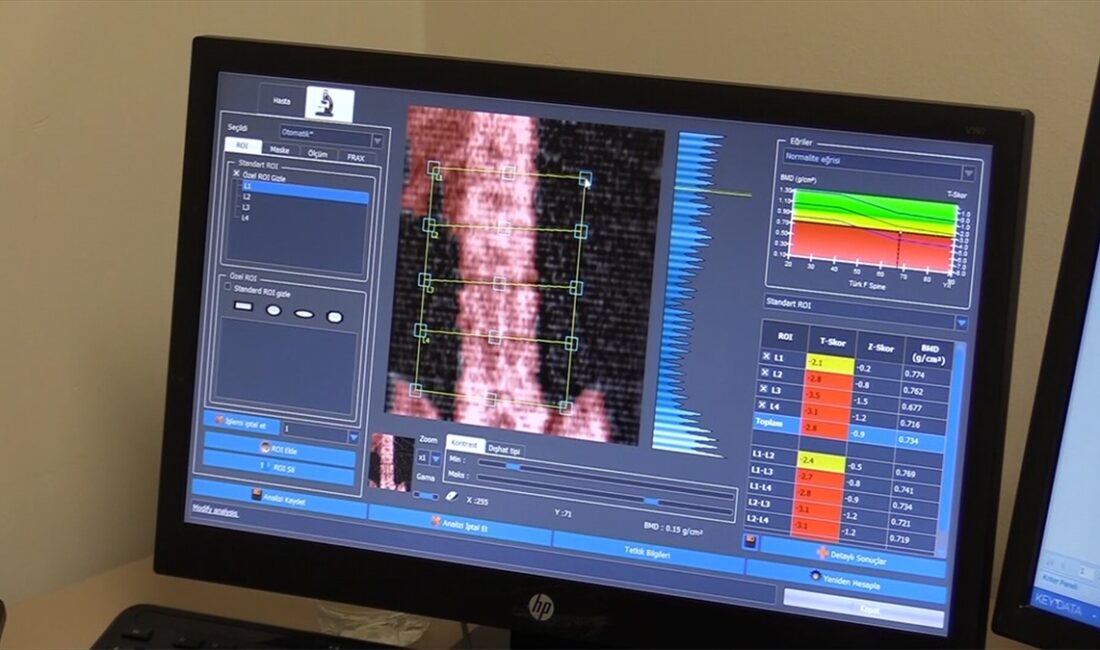Click the L4 left edge ROI handle
The image size is (1100, 650).
pos(420,330)
